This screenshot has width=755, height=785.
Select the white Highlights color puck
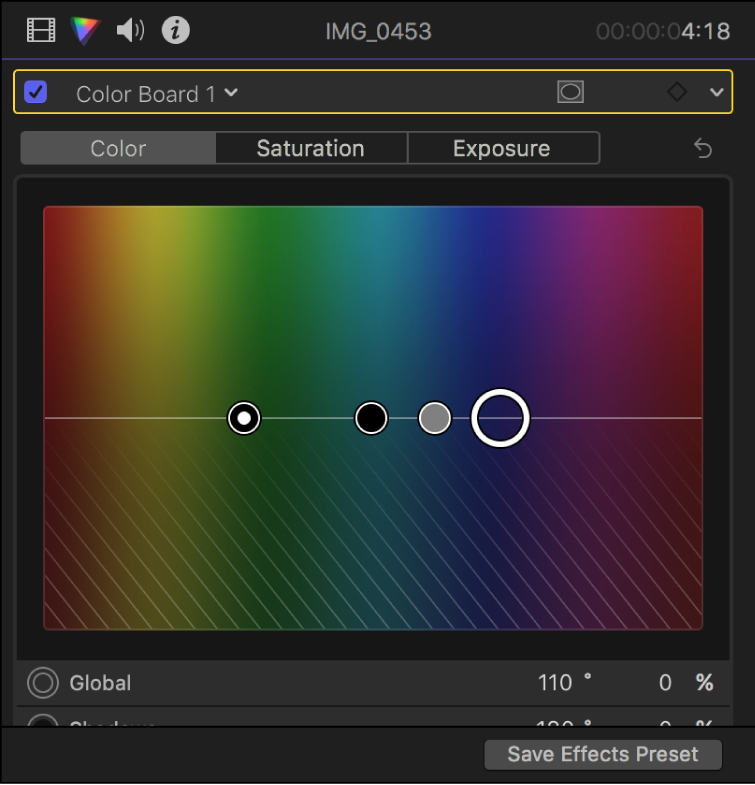point(244,418)
